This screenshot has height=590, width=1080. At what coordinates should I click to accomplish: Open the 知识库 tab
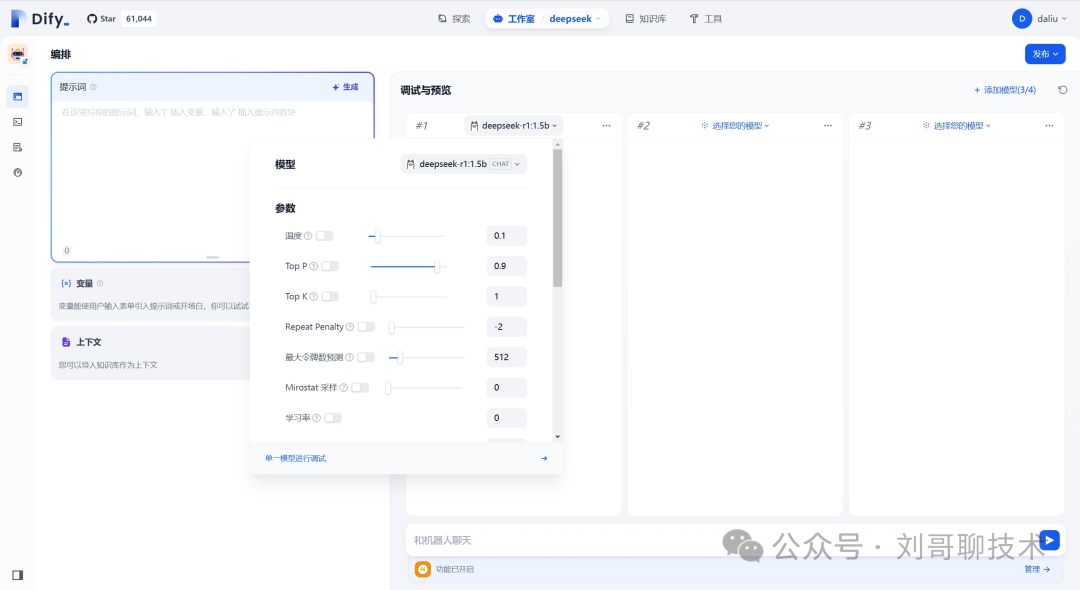pyautogui.click(x=645, y=19)
